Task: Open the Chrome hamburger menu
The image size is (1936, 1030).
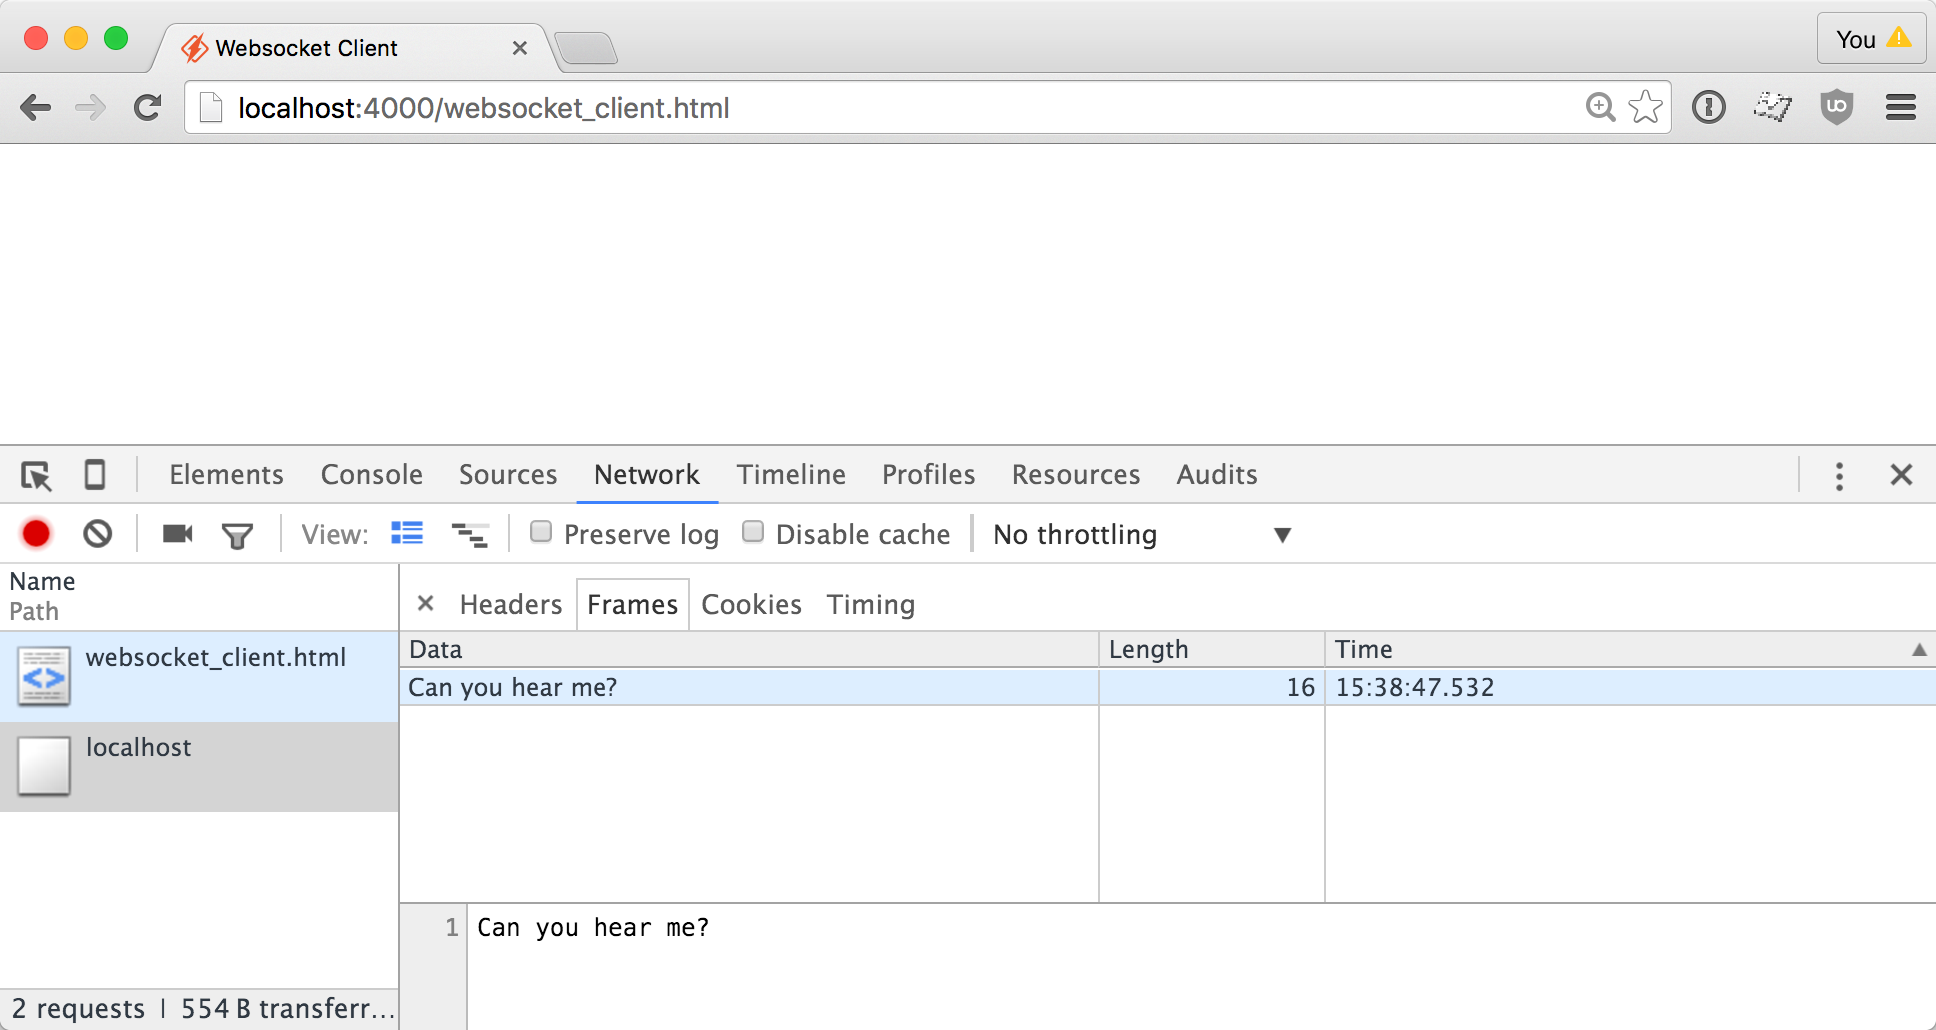Action: (1901, 107)
